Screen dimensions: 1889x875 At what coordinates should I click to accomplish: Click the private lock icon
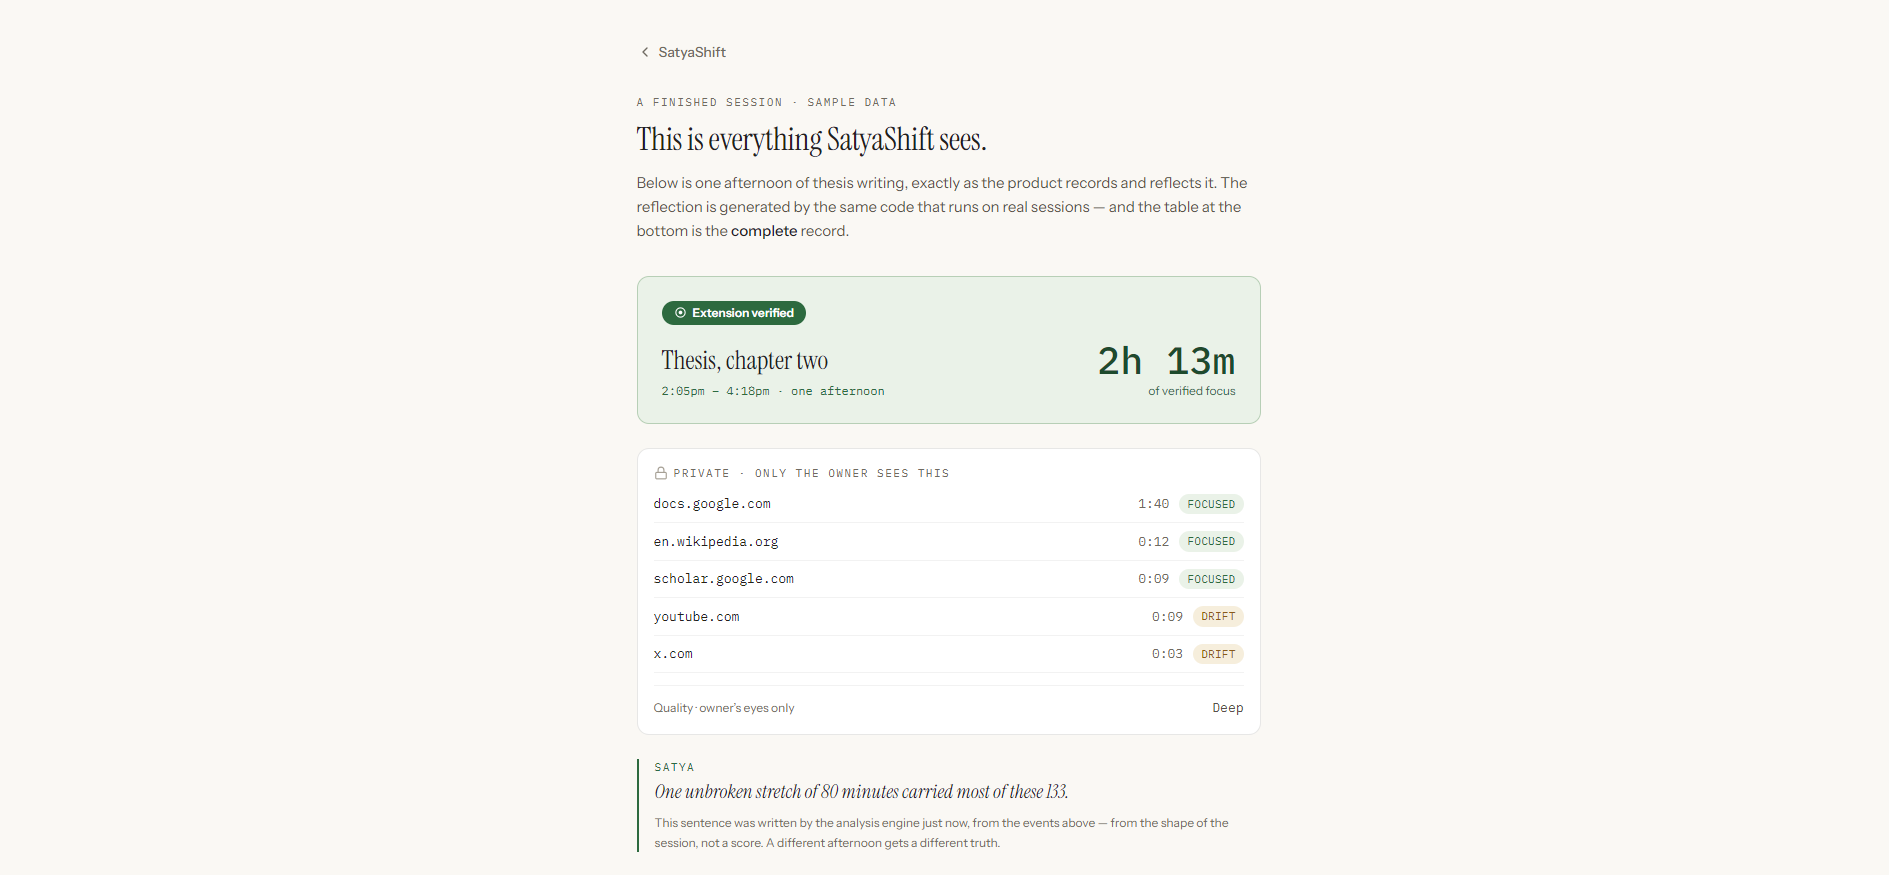(661, 473)
